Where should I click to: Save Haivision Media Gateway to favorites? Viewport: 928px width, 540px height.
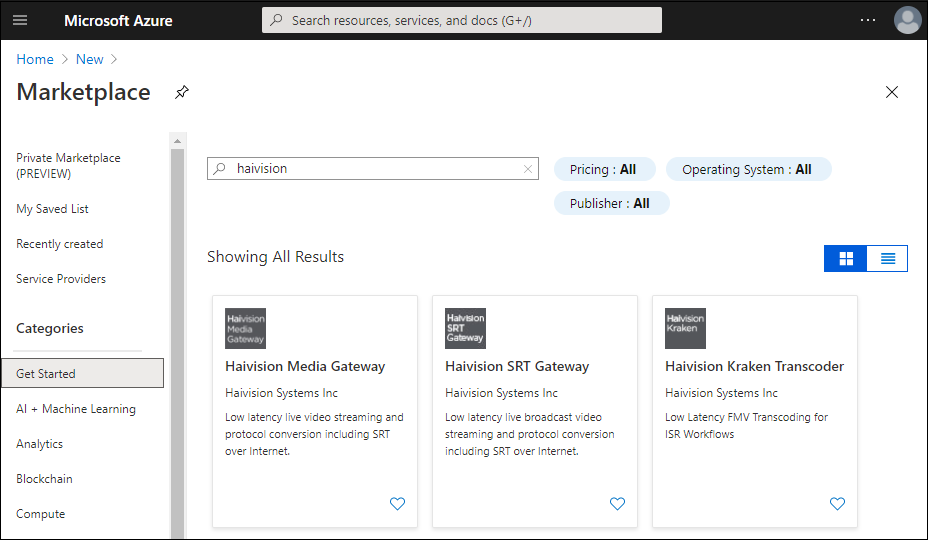click(x=397, y=504)
